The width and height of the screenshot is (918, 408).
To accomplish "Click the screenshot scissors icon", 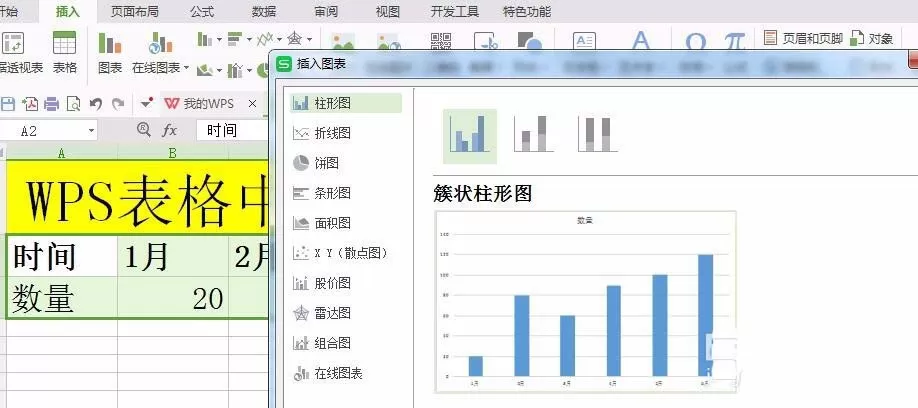I will point(485,41).
